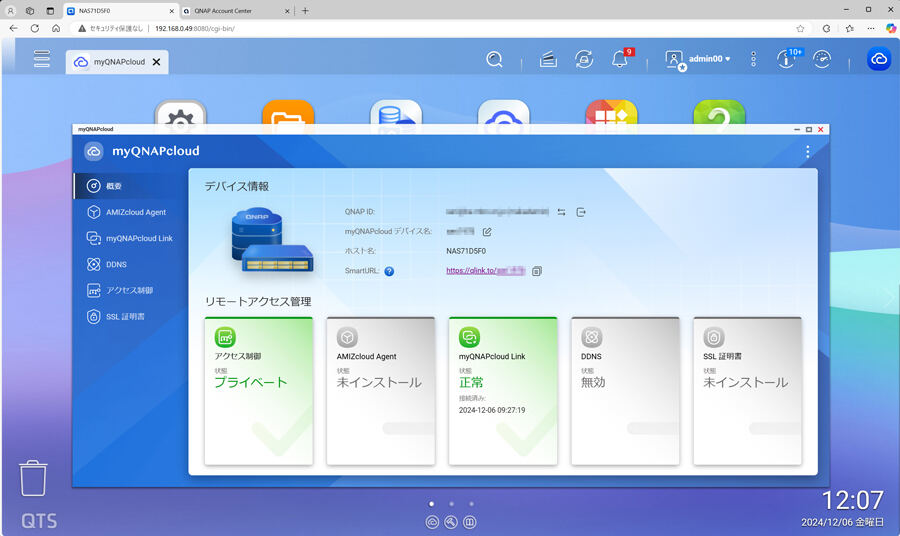Viewport: 900px width, 536px height.
Task: Click second bottom dock round icon
Action: click(x=451, y=522)
